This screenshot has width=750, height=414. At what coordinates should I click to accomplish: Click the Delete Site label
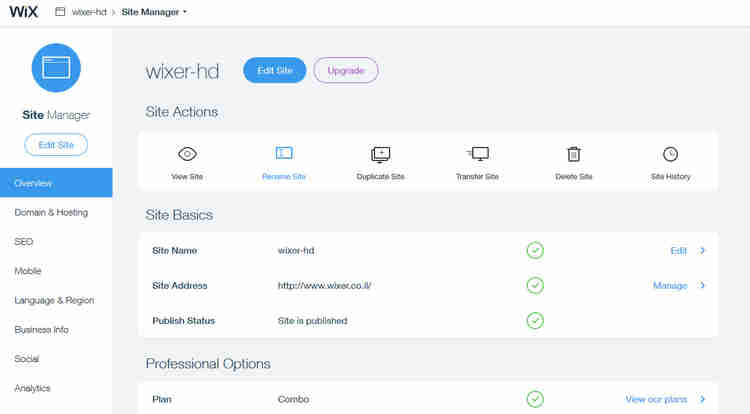tap(574, 176)
